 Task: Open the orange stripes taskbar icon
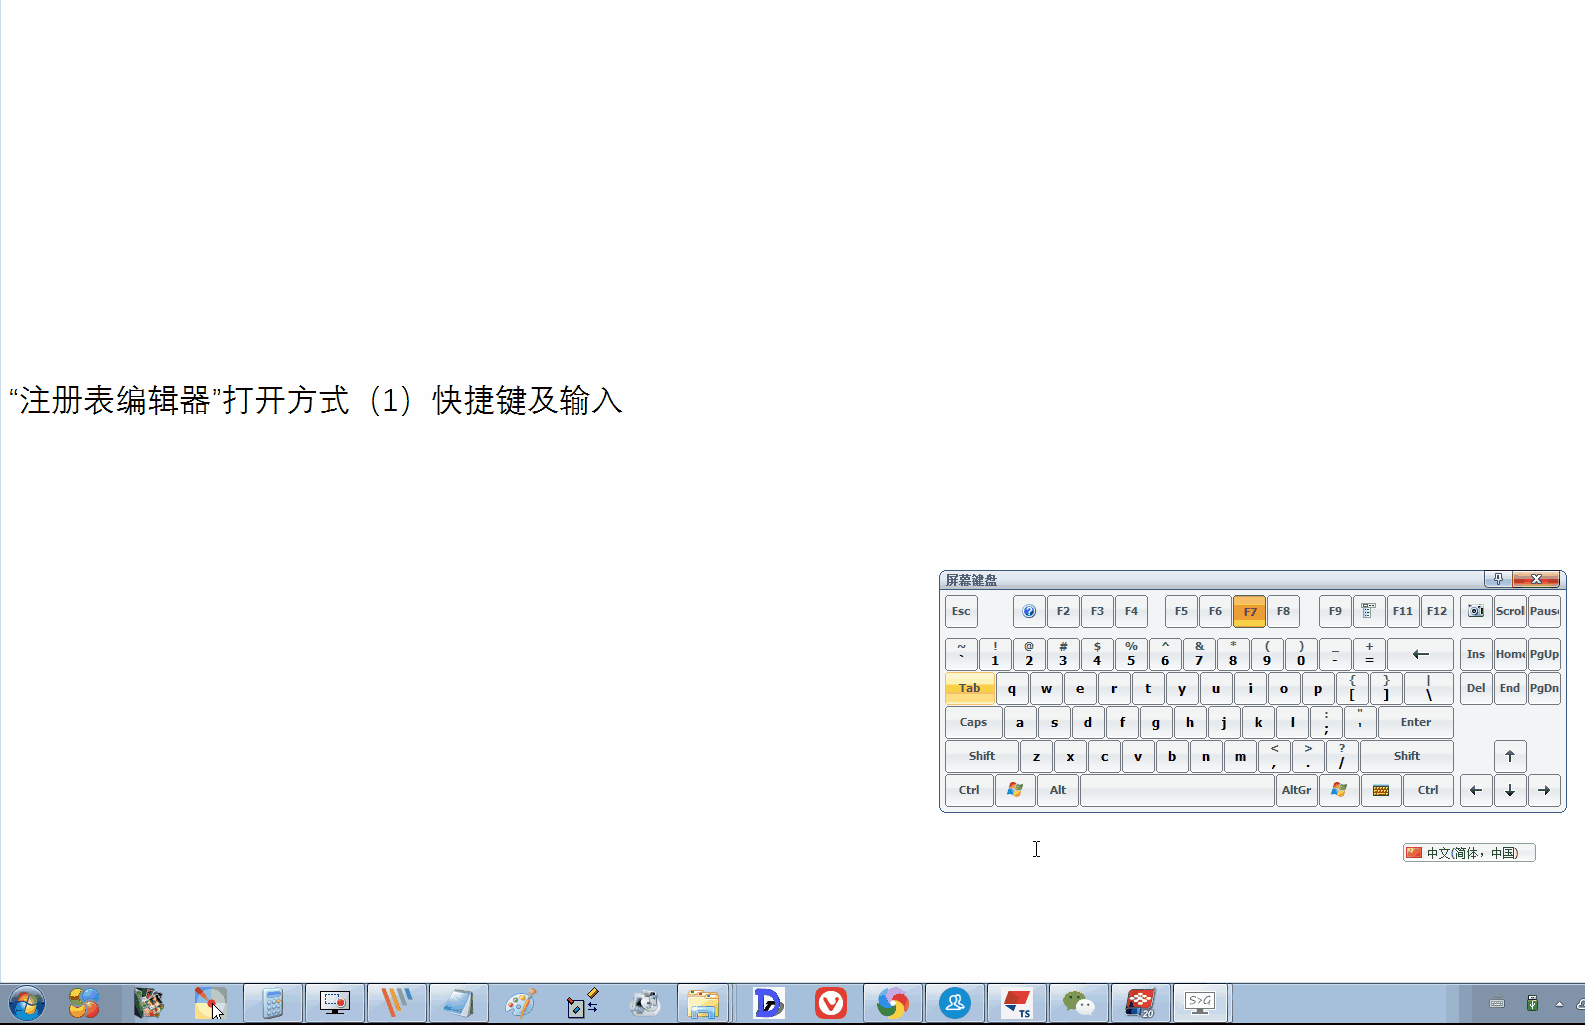396,1003
